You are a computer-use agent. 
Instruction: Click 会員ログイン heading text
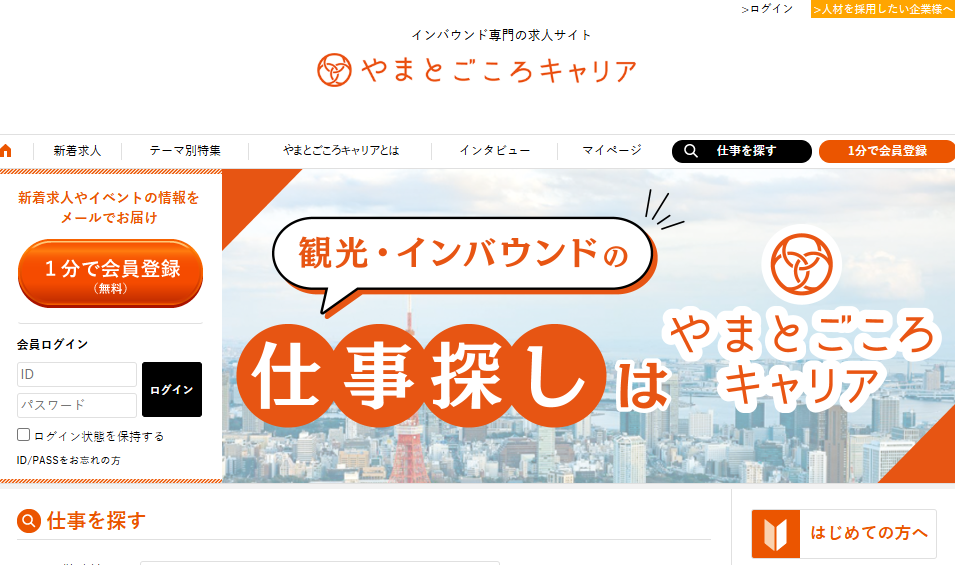(52, 345)
